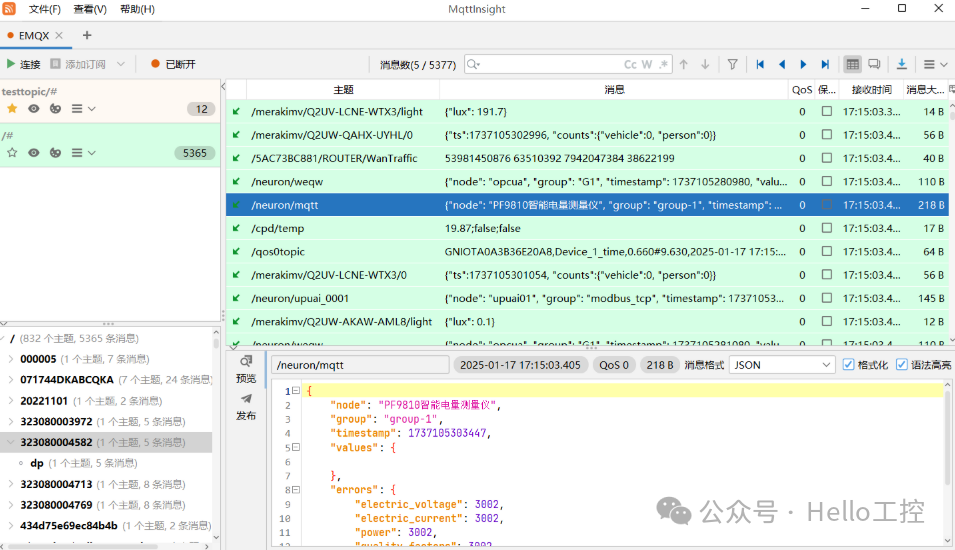Fold the JSON root at line 1
This screenshot has width=955, height=550.
point(296,390)
